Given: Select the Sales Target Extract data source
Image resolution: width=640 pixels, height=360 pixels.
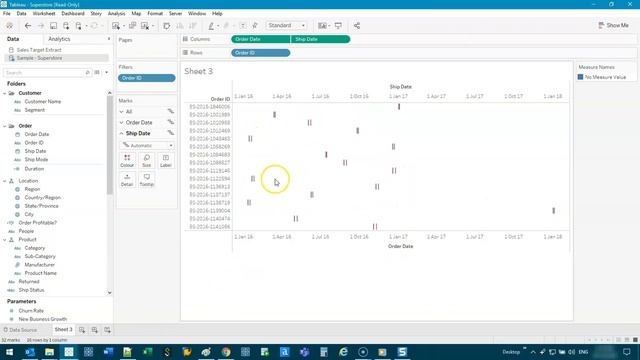Looking at the screenshot, I should tap(39, 50).
